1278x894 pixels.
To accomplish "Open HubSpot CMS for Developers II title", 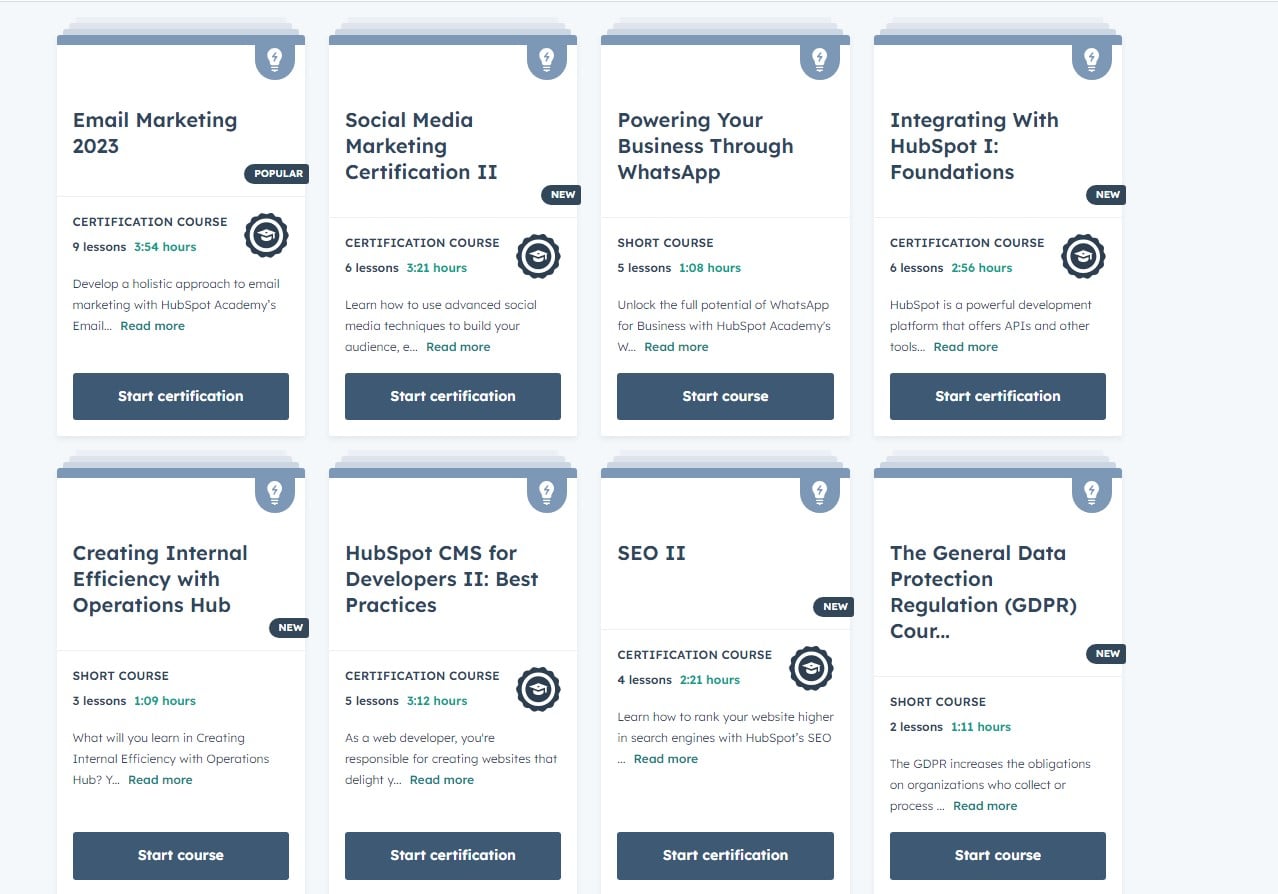I will 441,579.
